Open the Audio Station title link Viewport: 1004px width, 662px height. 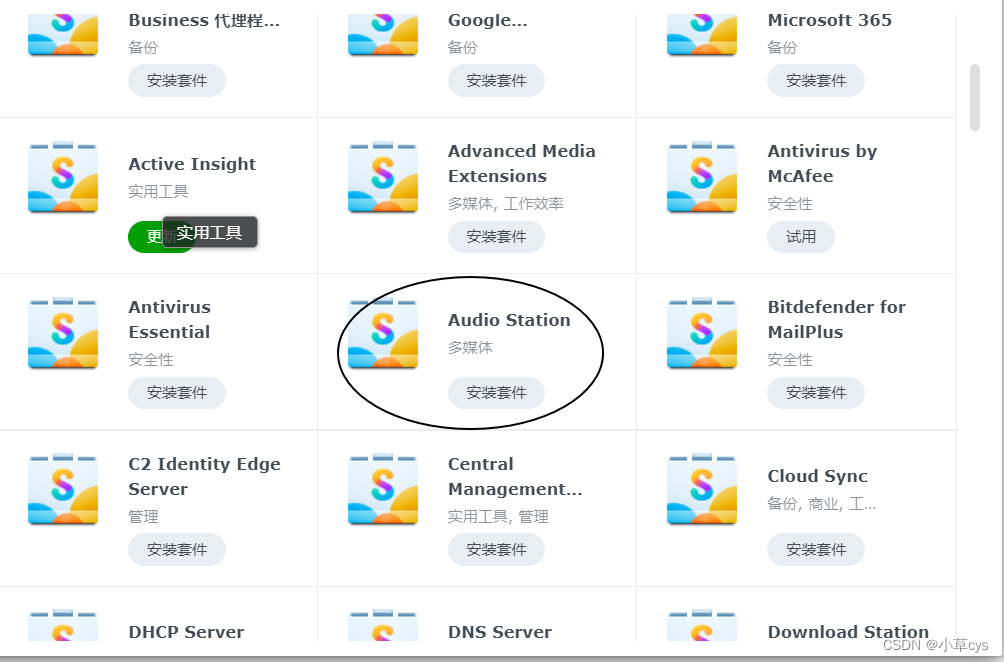(509, 320)
